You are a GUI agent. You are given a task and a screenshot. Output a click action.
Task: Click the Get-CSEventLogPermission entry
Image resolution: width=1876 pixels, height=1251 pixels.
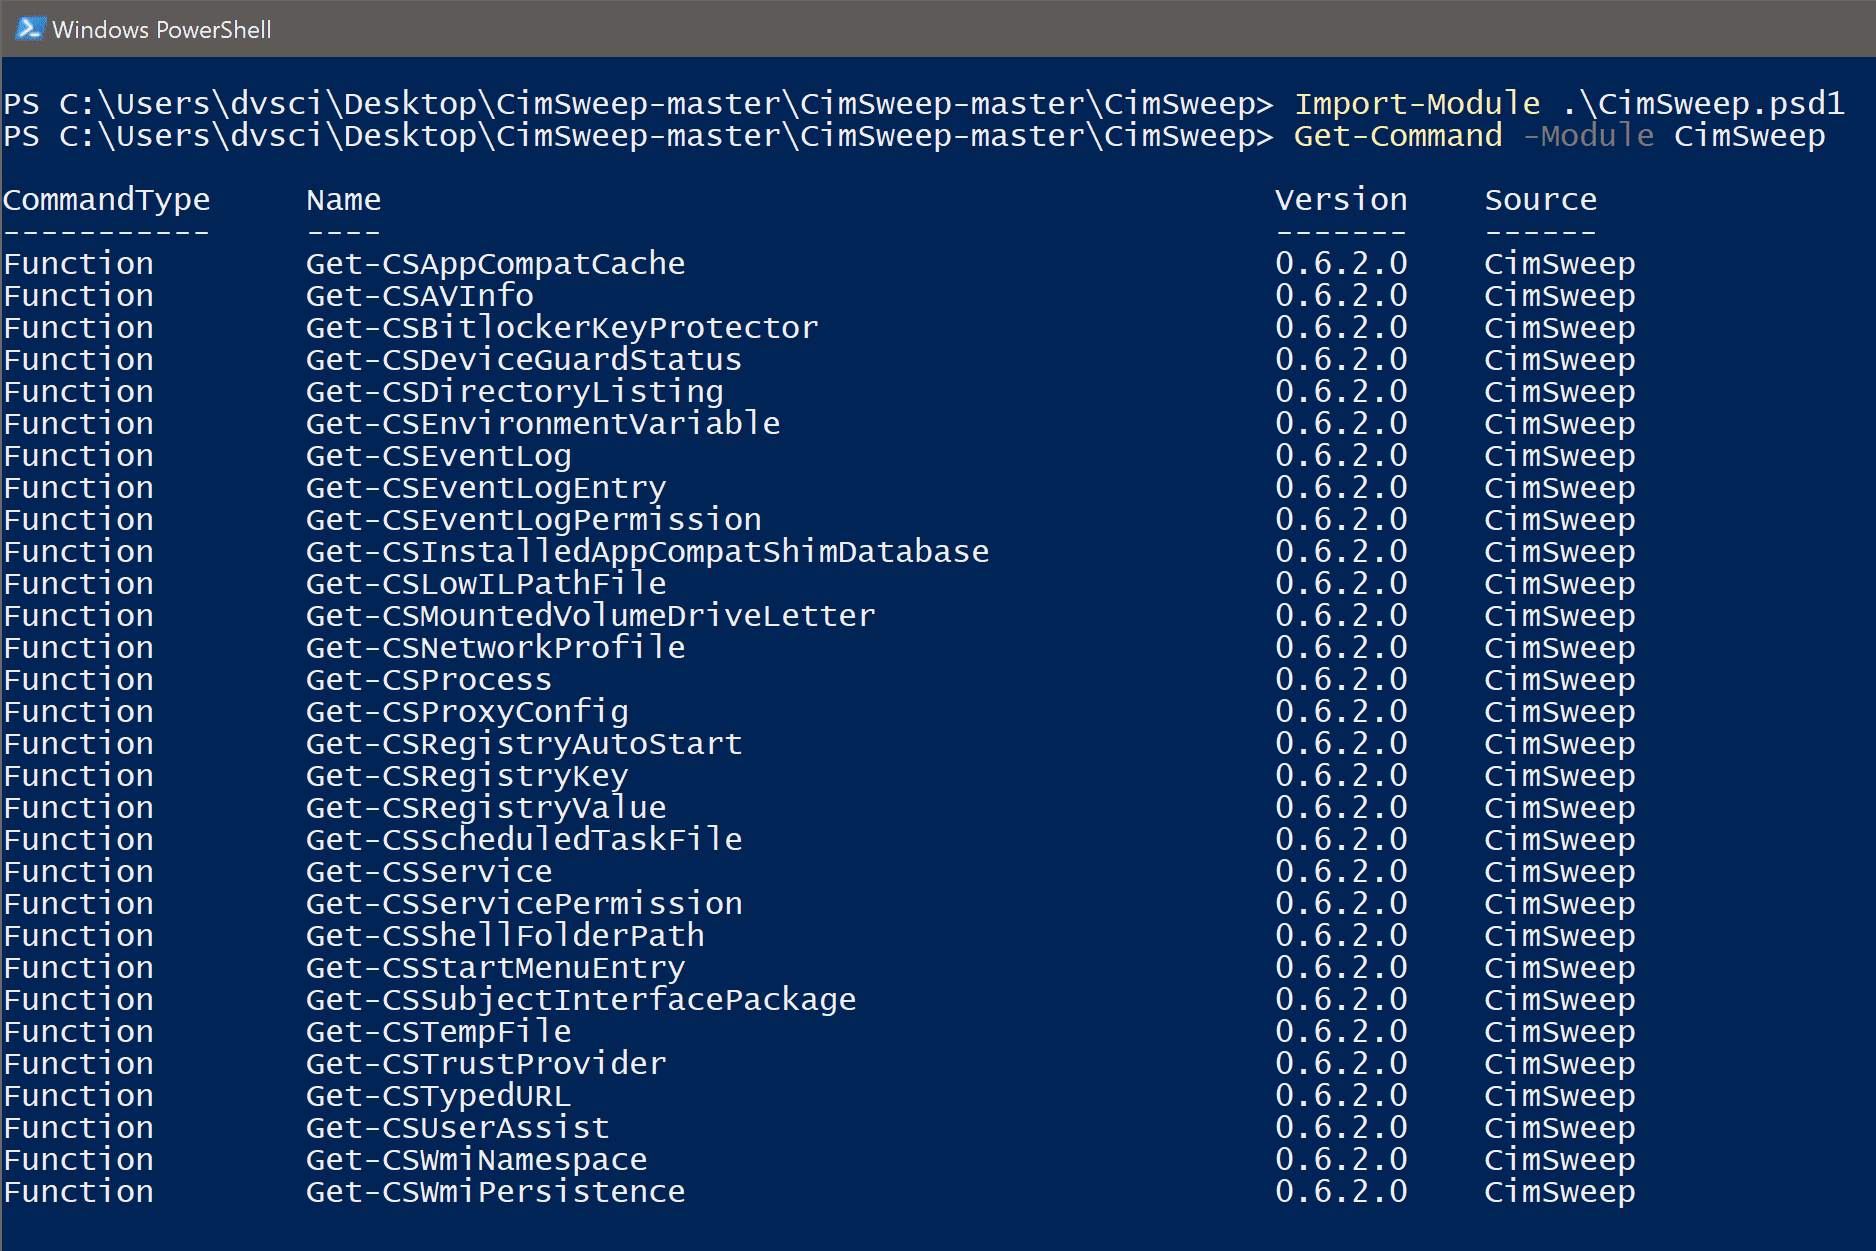pyautogui.click(x=533, y=520)
